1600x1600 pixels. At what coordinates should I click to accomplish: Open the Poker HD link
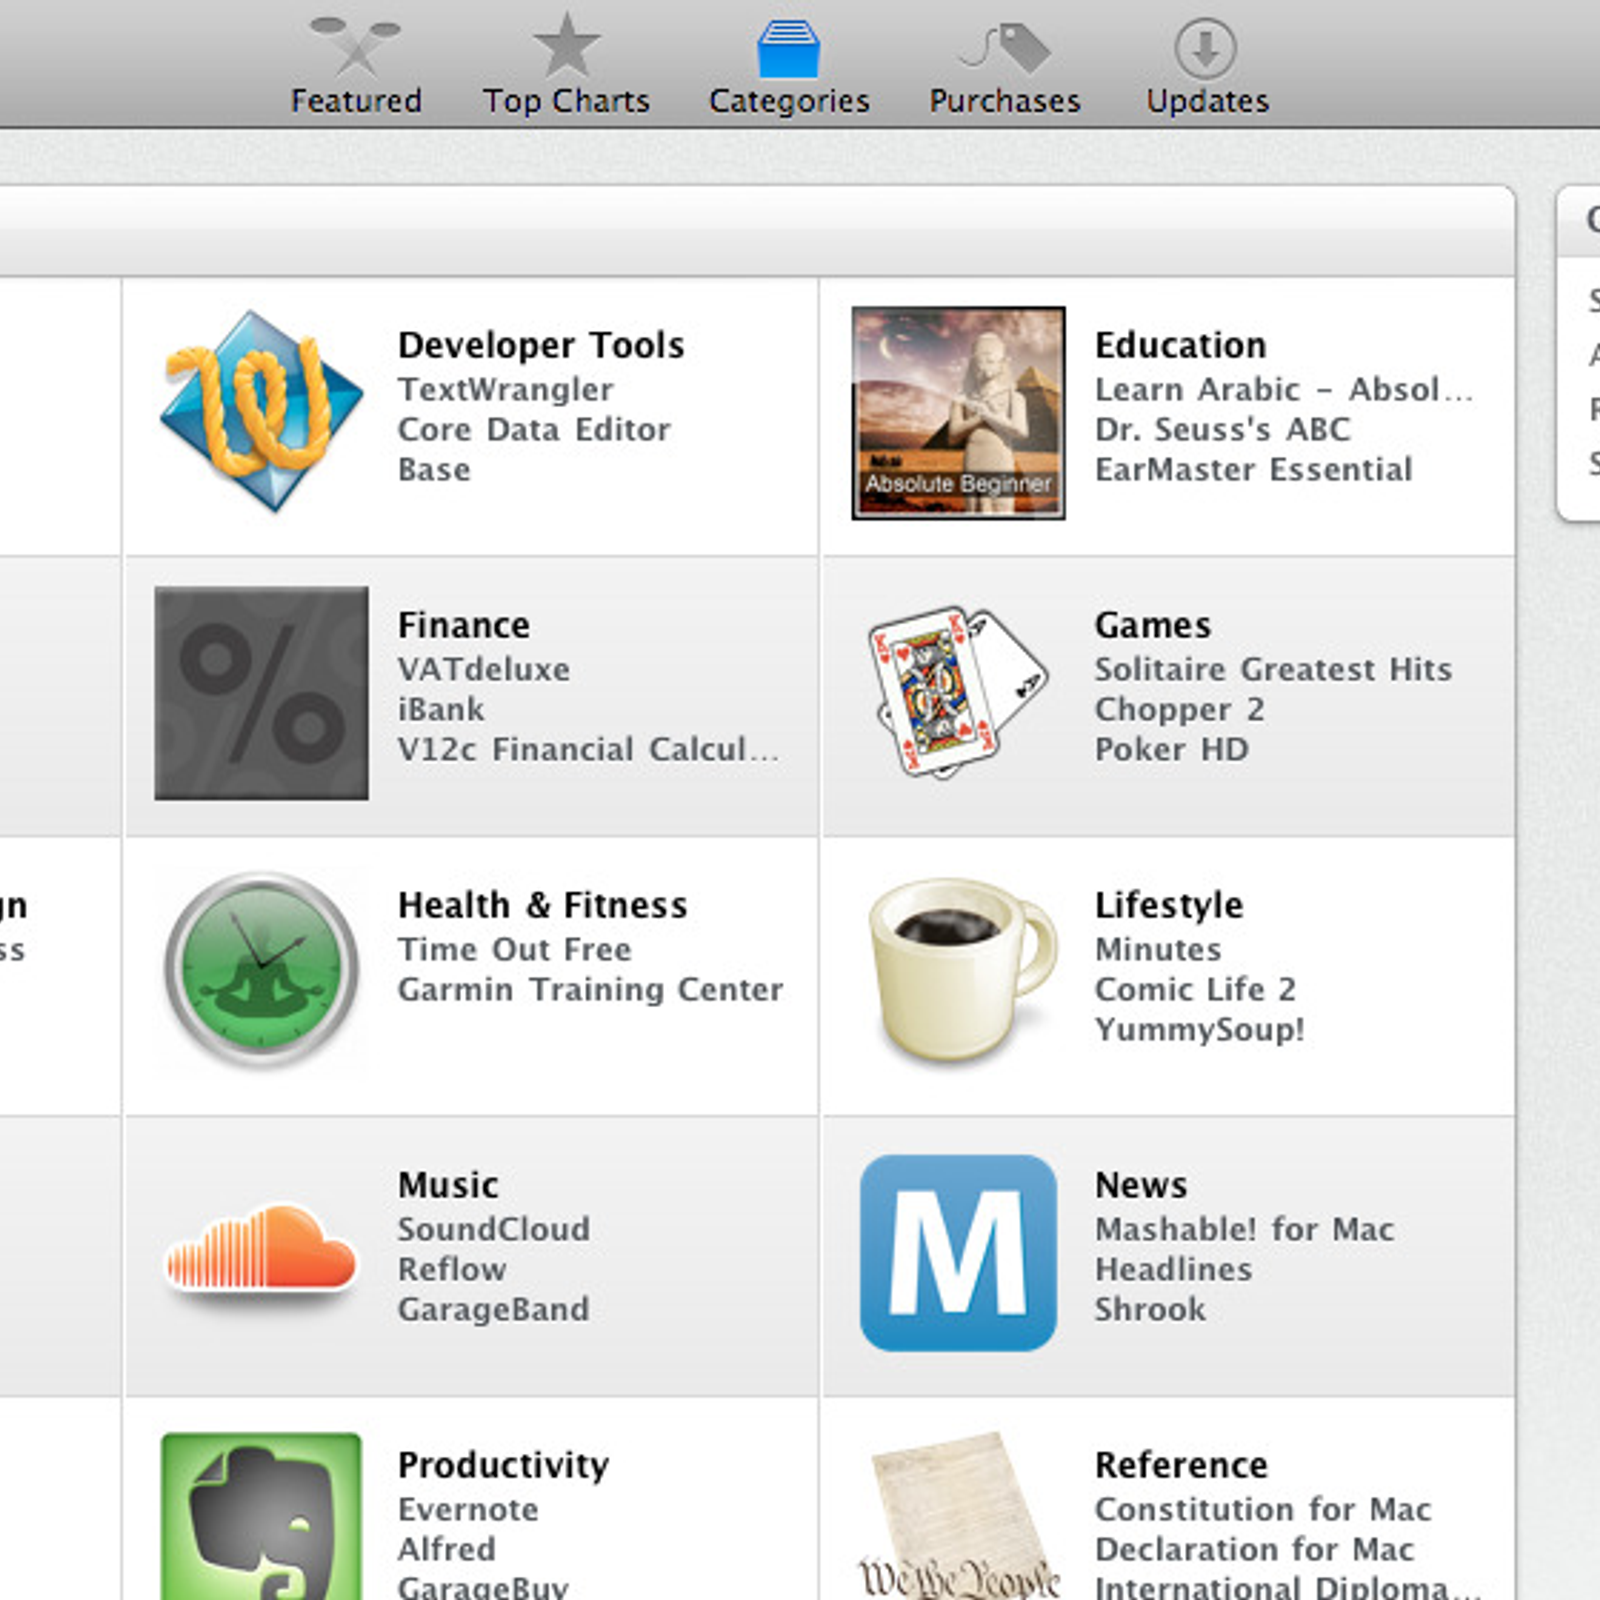[x=1172, y=750]
